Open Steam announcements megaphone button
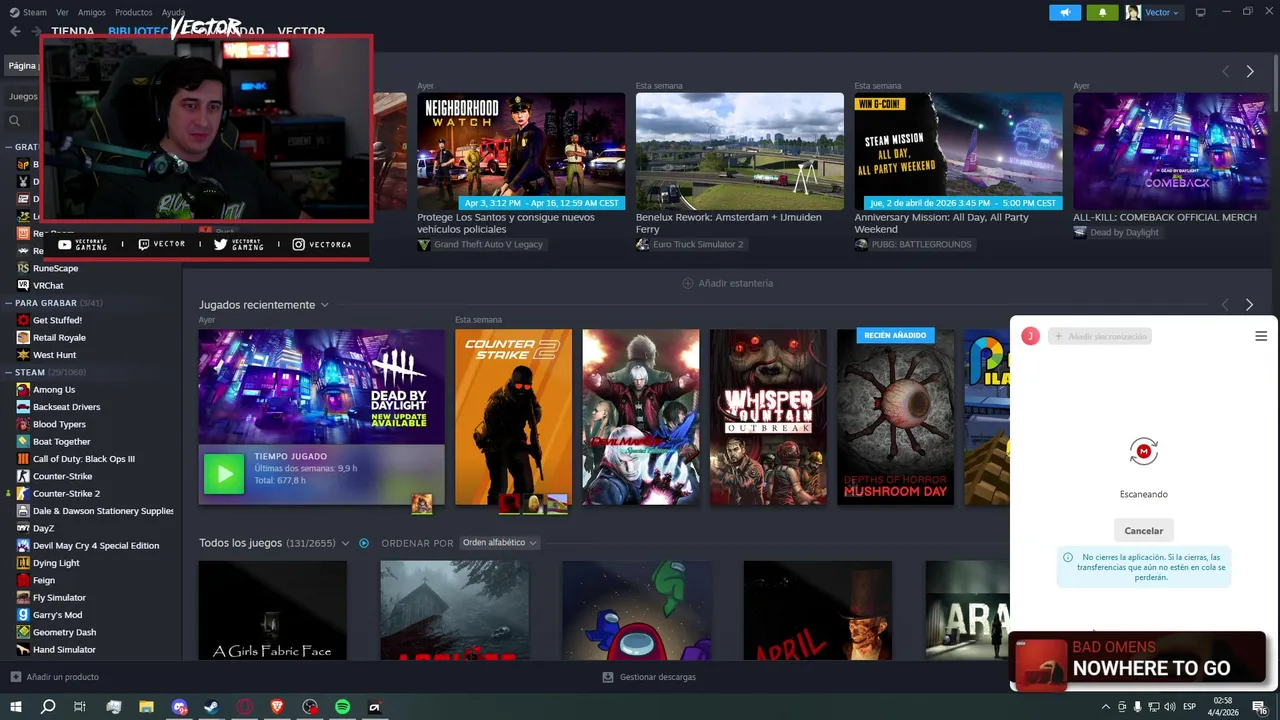1280x720 pixels. click(1065, 12)
